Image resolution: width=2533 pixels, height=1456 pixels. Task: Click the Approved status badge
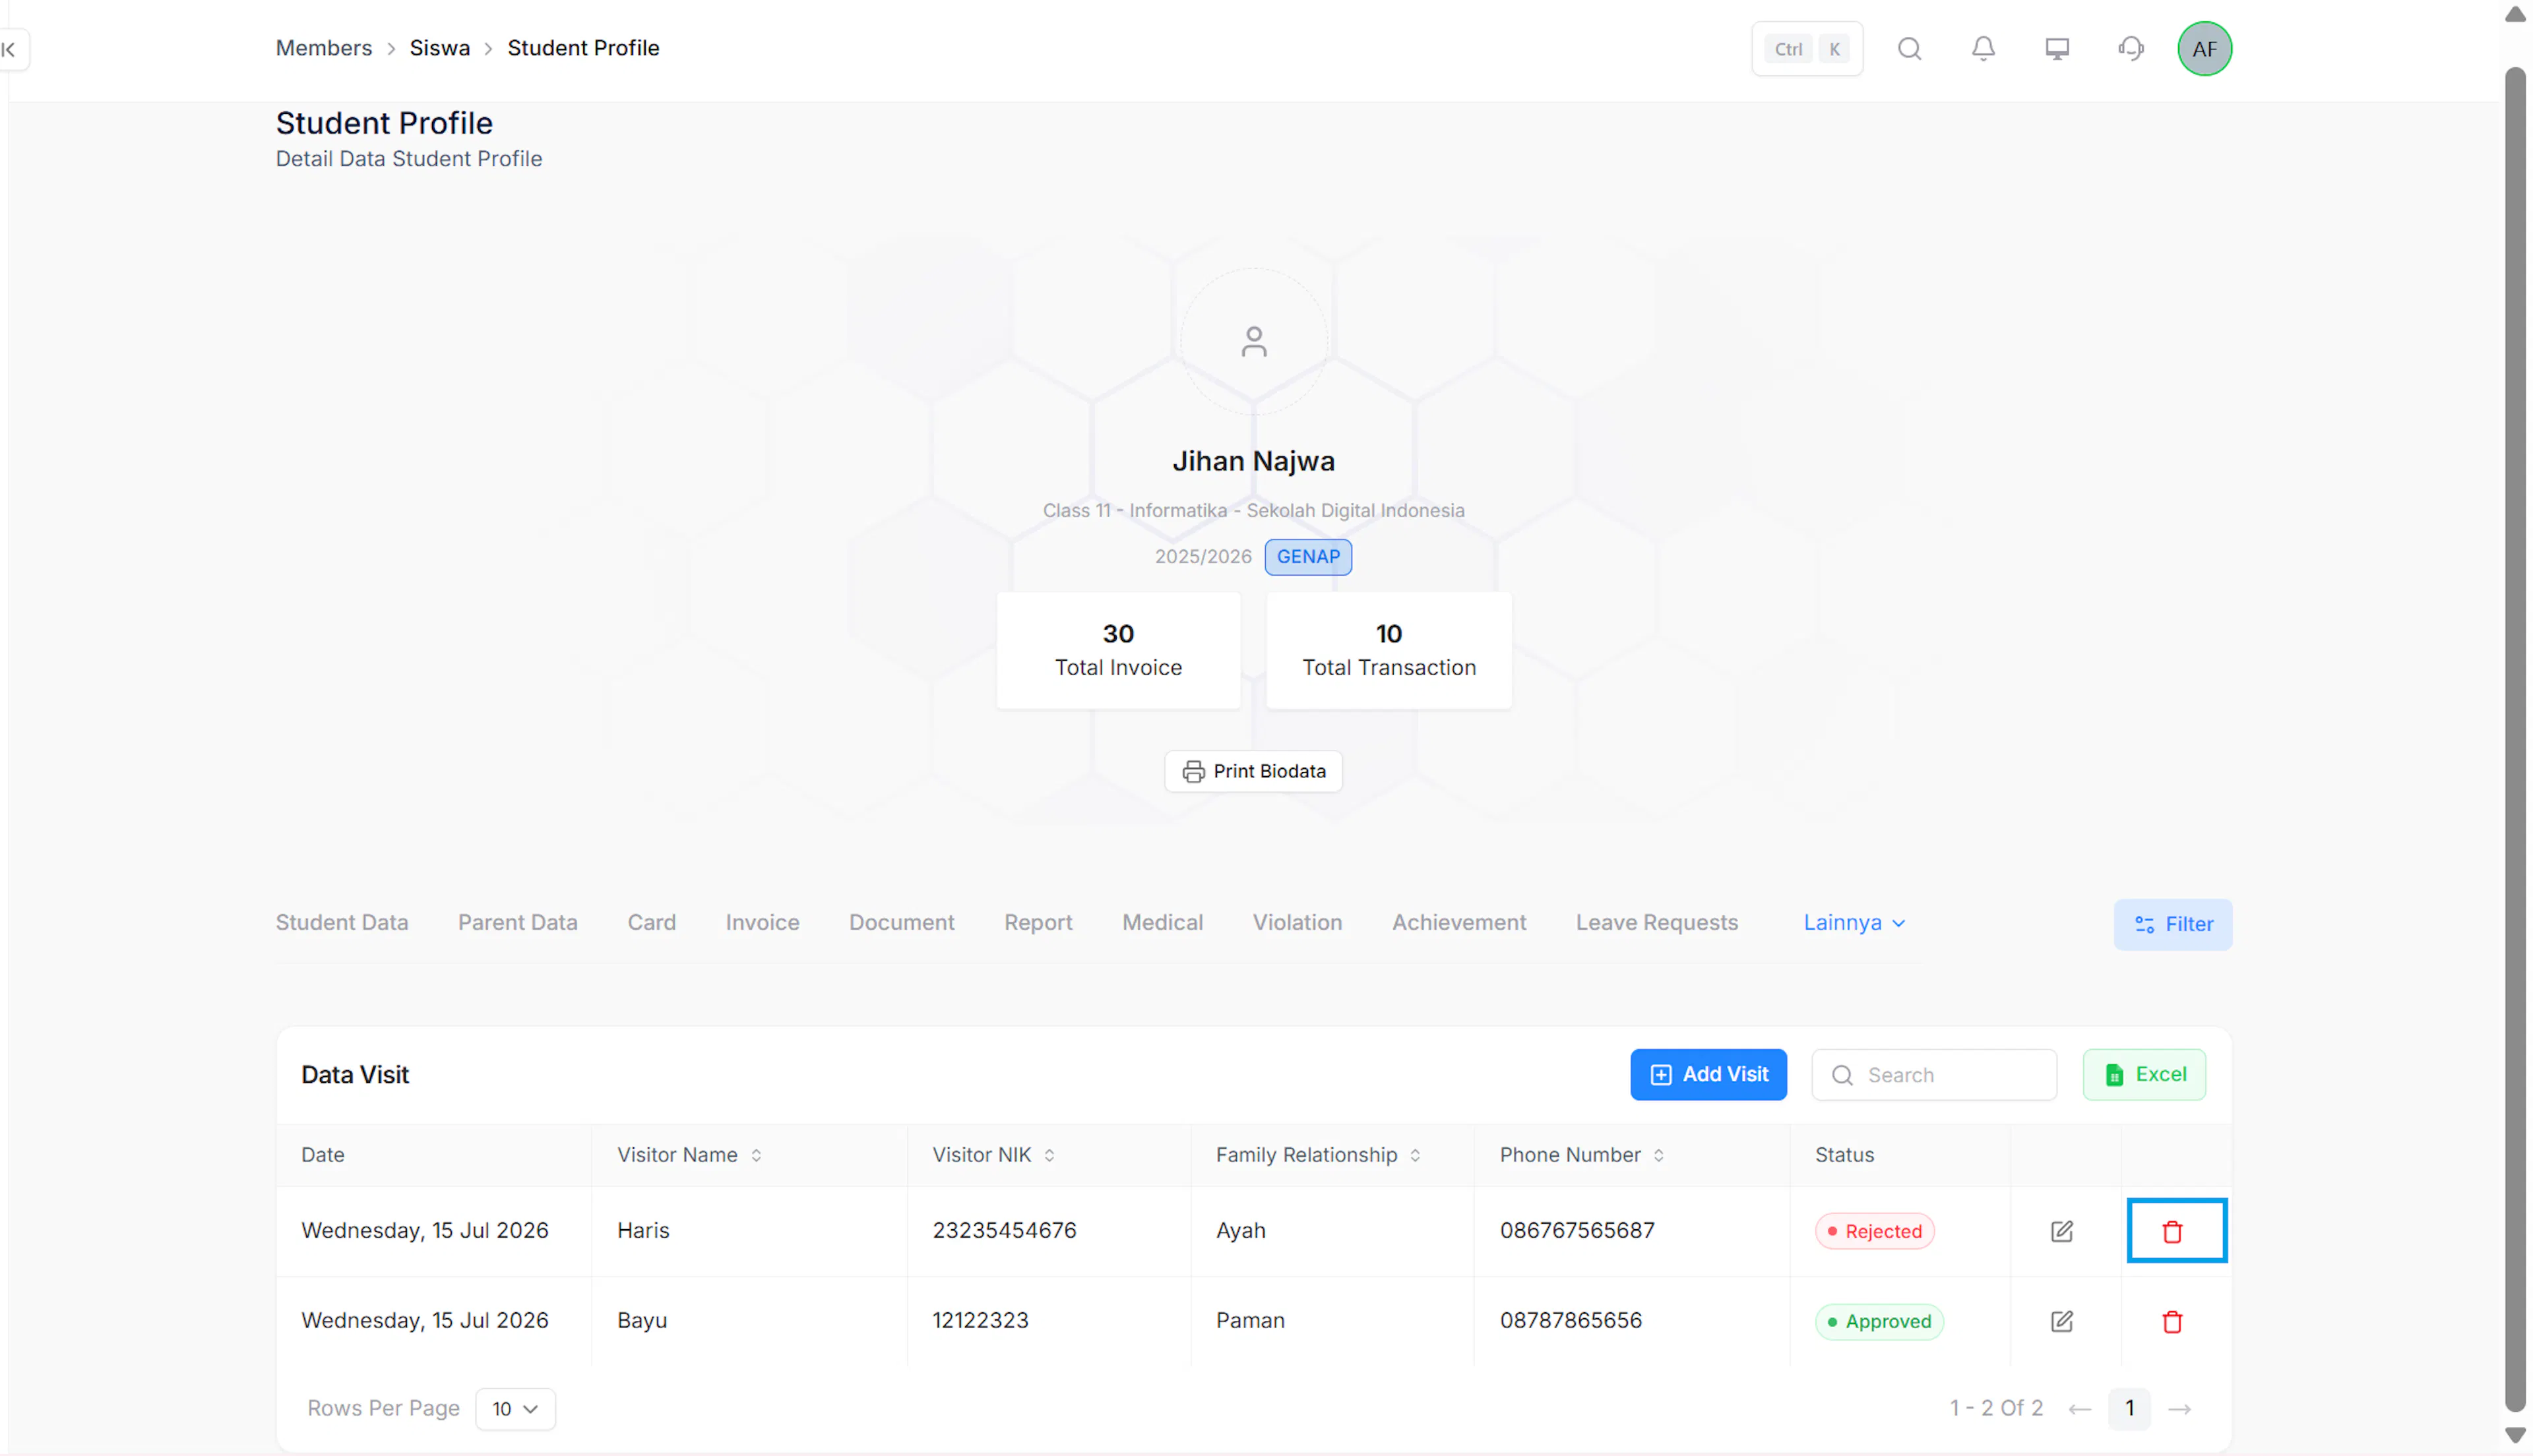tap(1879, 1321)
